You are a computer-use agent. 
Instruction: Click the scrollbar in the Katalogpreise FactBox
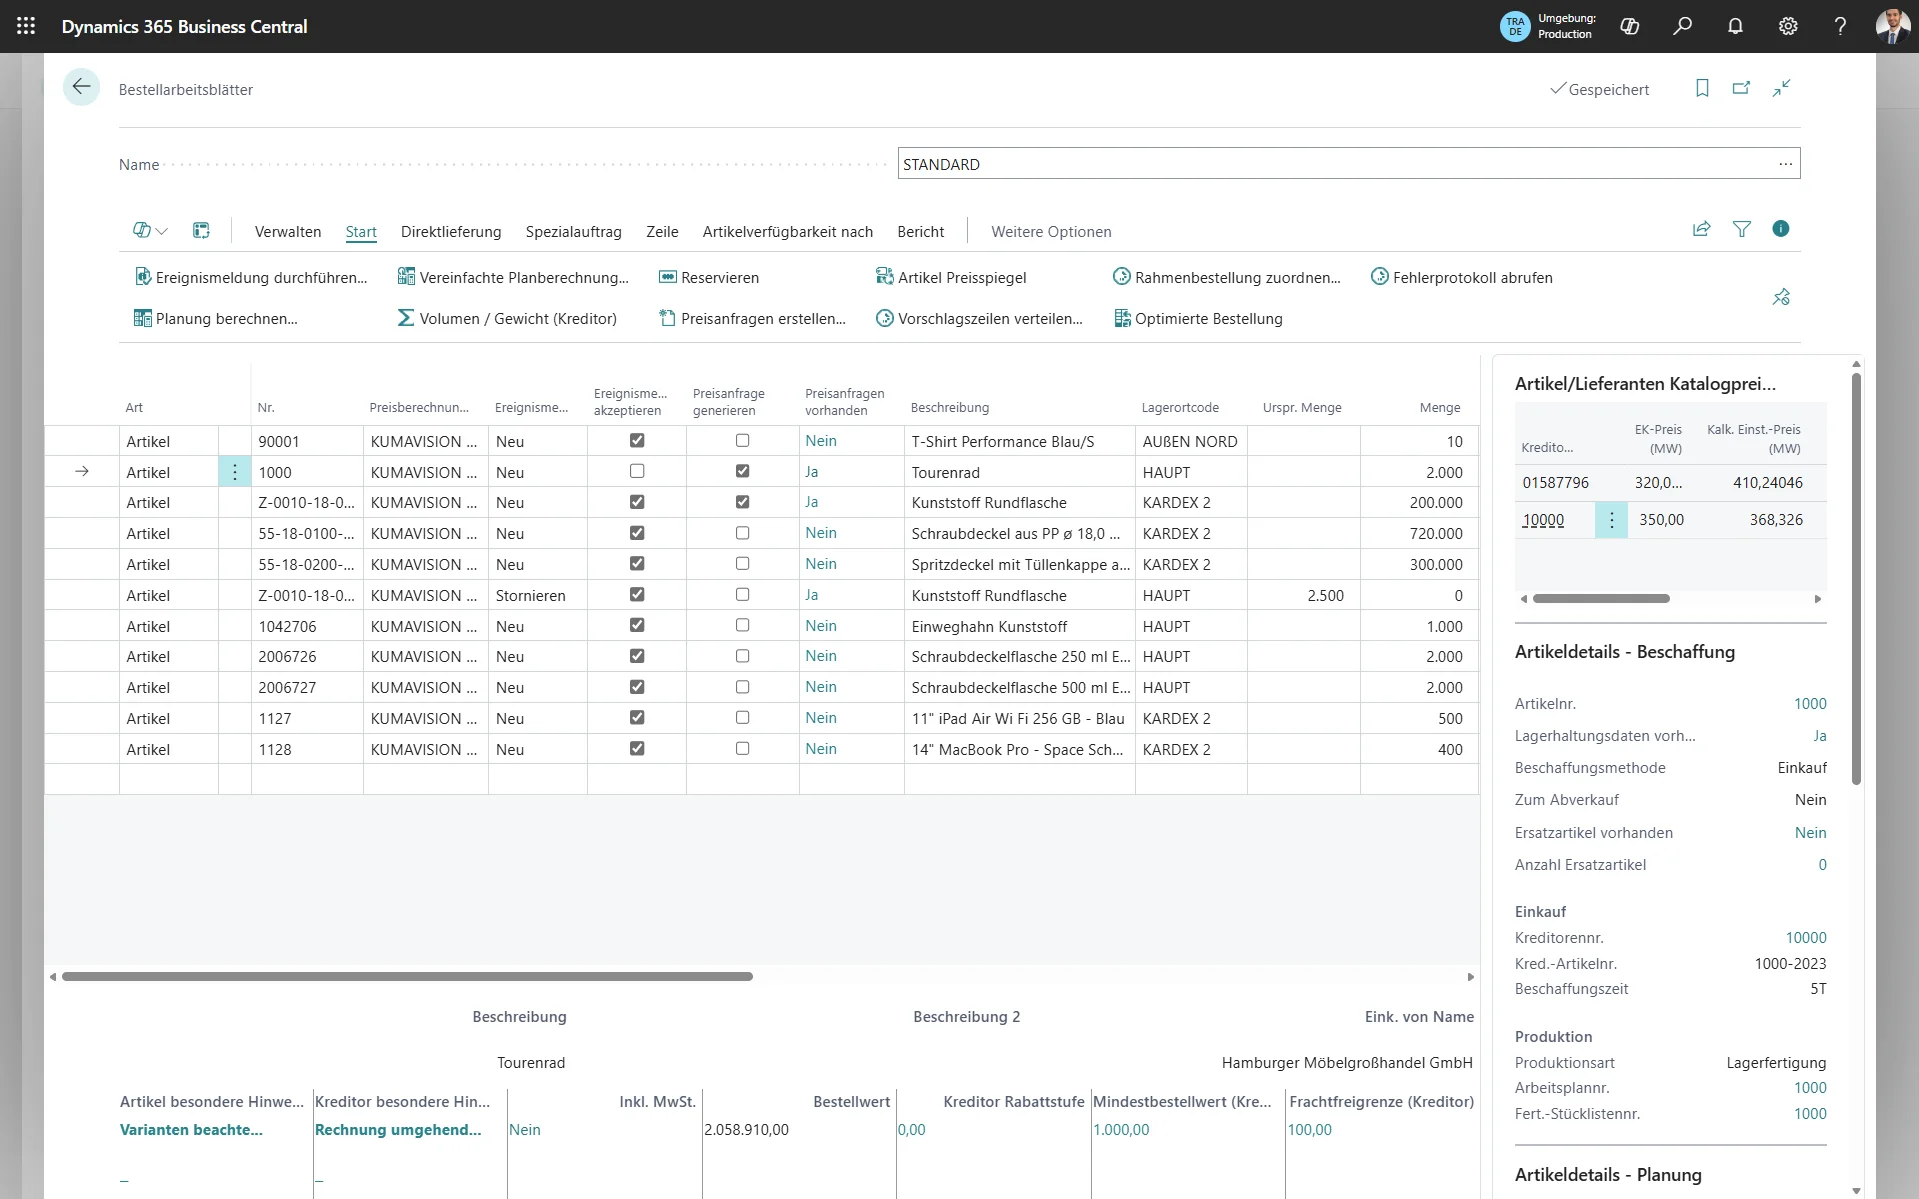(1601, 599)
